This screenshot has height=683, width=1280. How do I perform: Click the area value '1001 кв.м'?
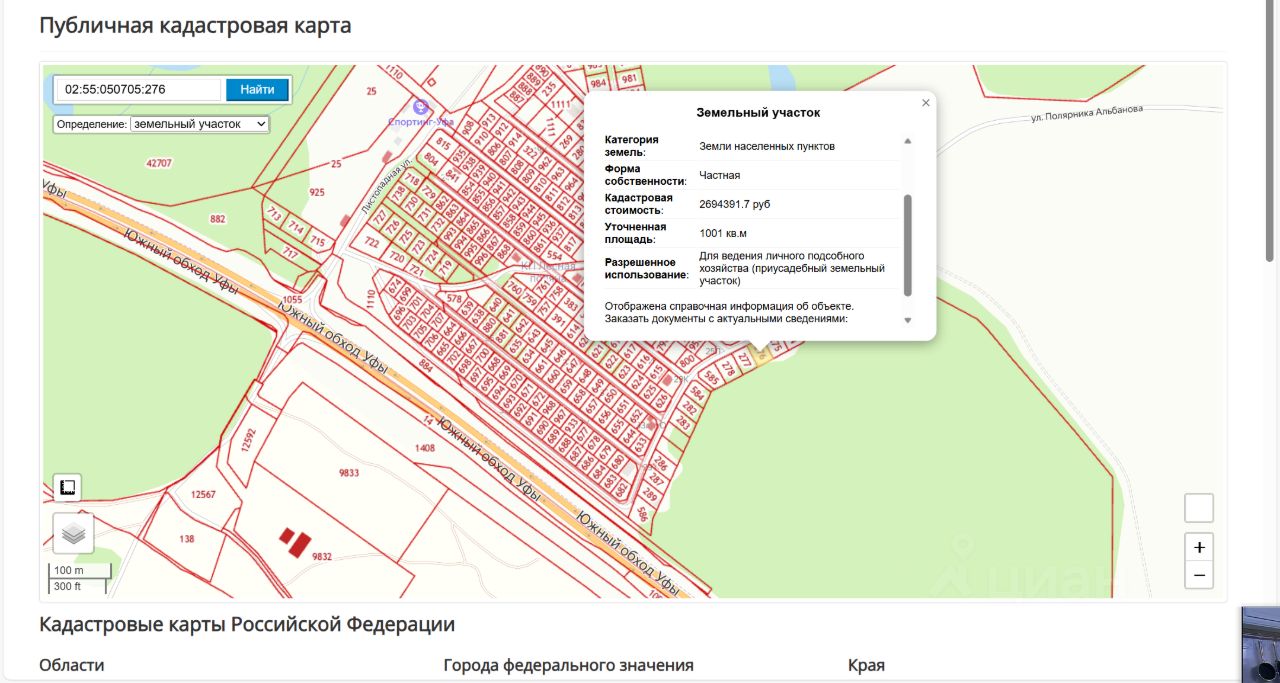coord(725,233)
